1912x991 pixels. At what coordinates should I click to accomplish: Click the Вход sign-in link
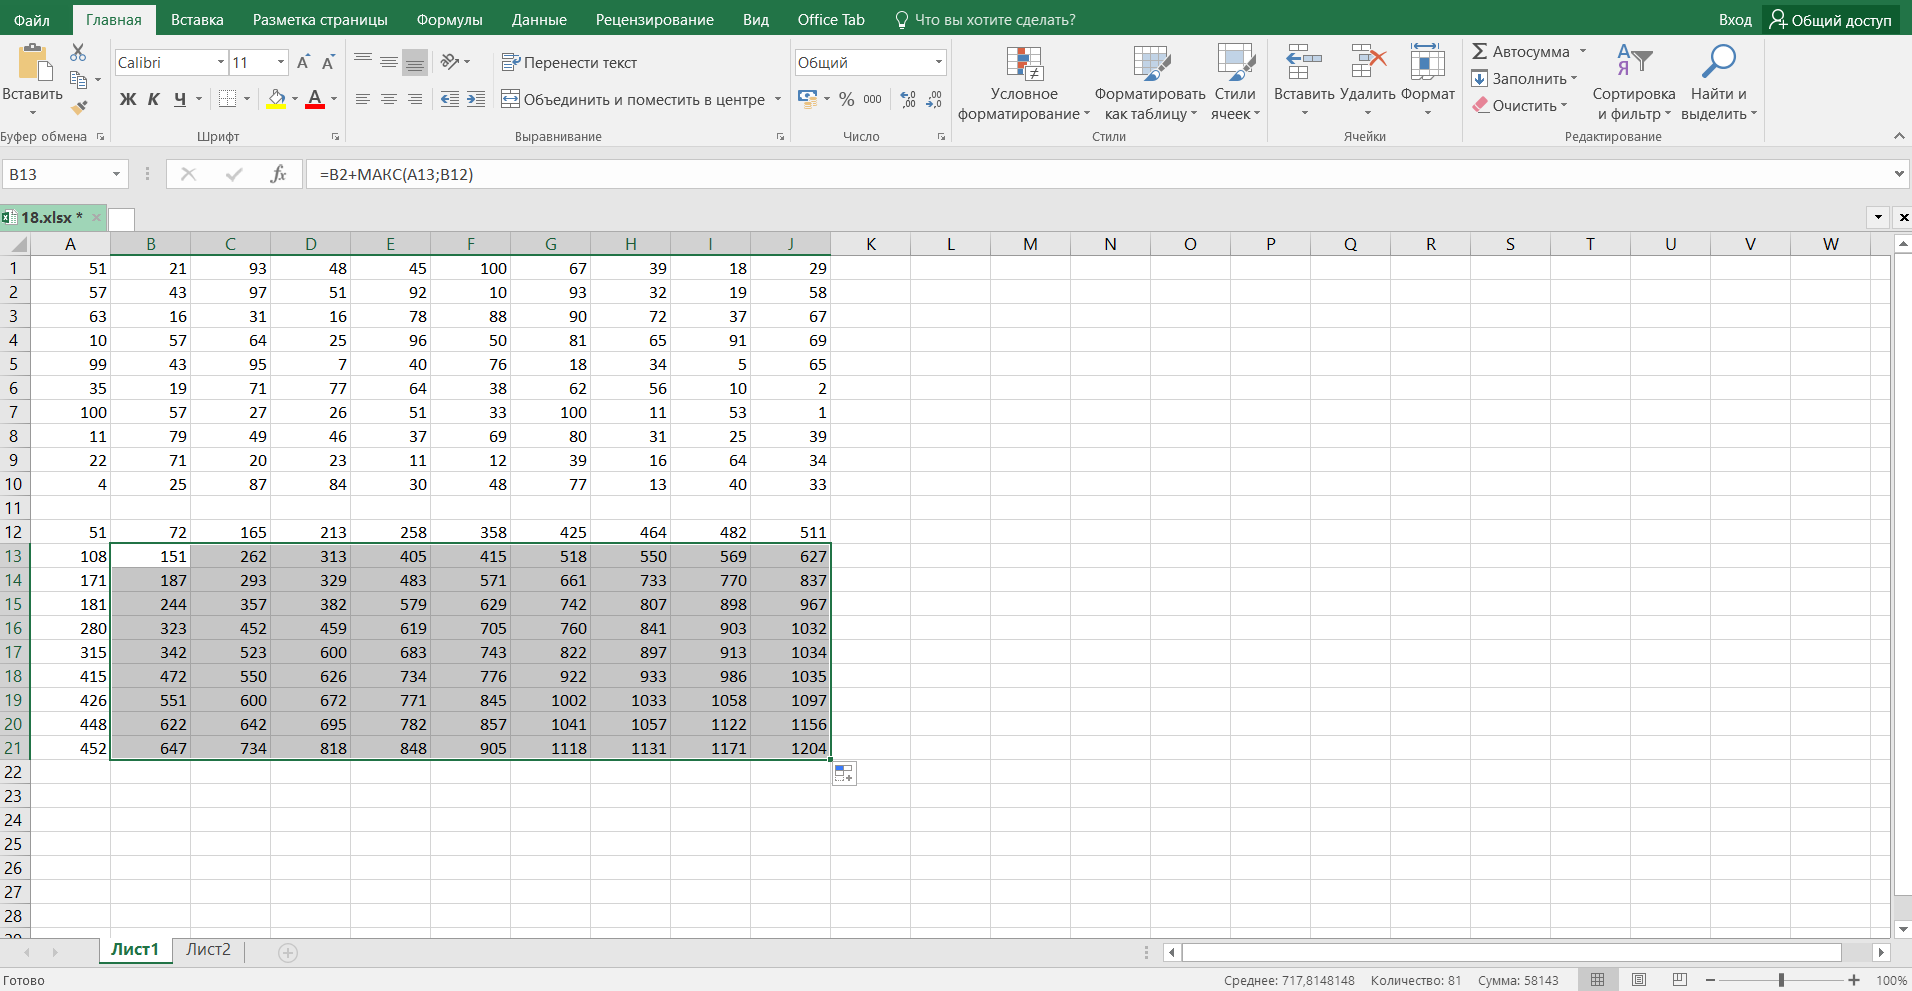click(x=1735, y=19)
